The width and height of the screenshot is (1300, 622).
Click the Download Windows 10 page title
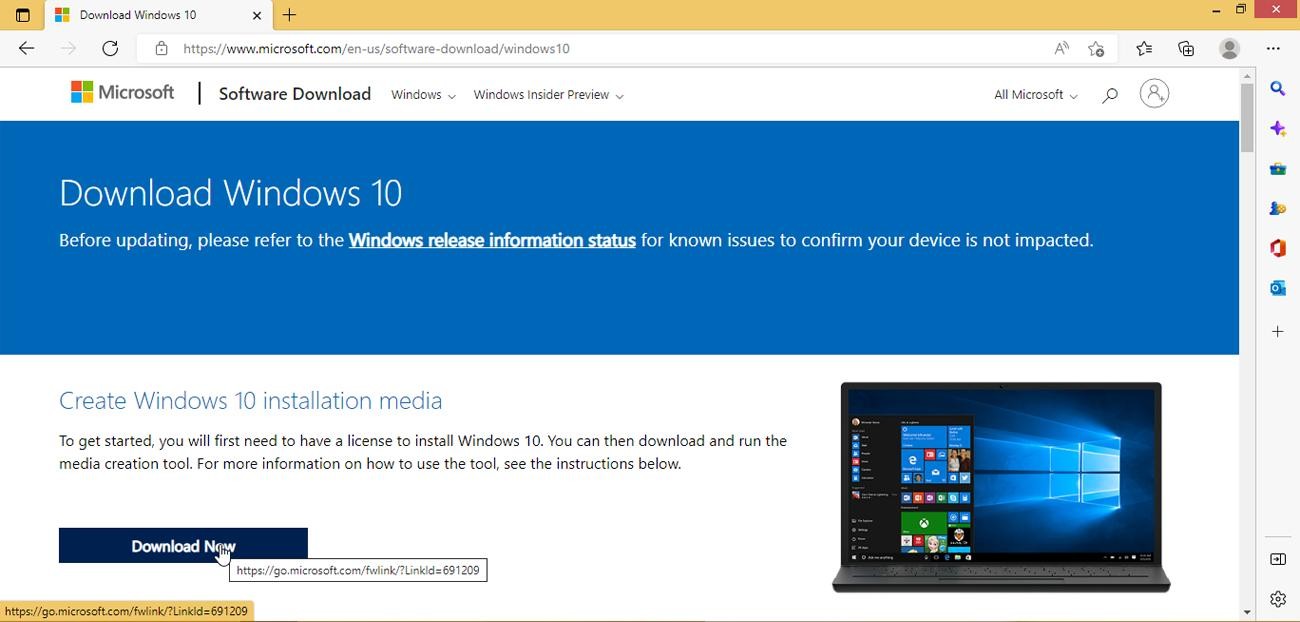point(230,193)
